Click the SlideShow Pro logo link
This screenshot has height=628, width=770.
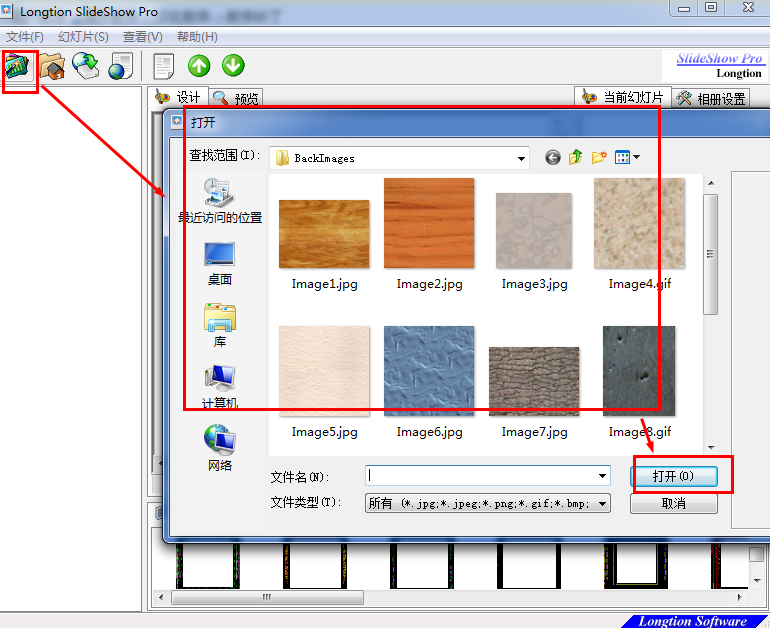pyautogui.click(x=719, y=58)
